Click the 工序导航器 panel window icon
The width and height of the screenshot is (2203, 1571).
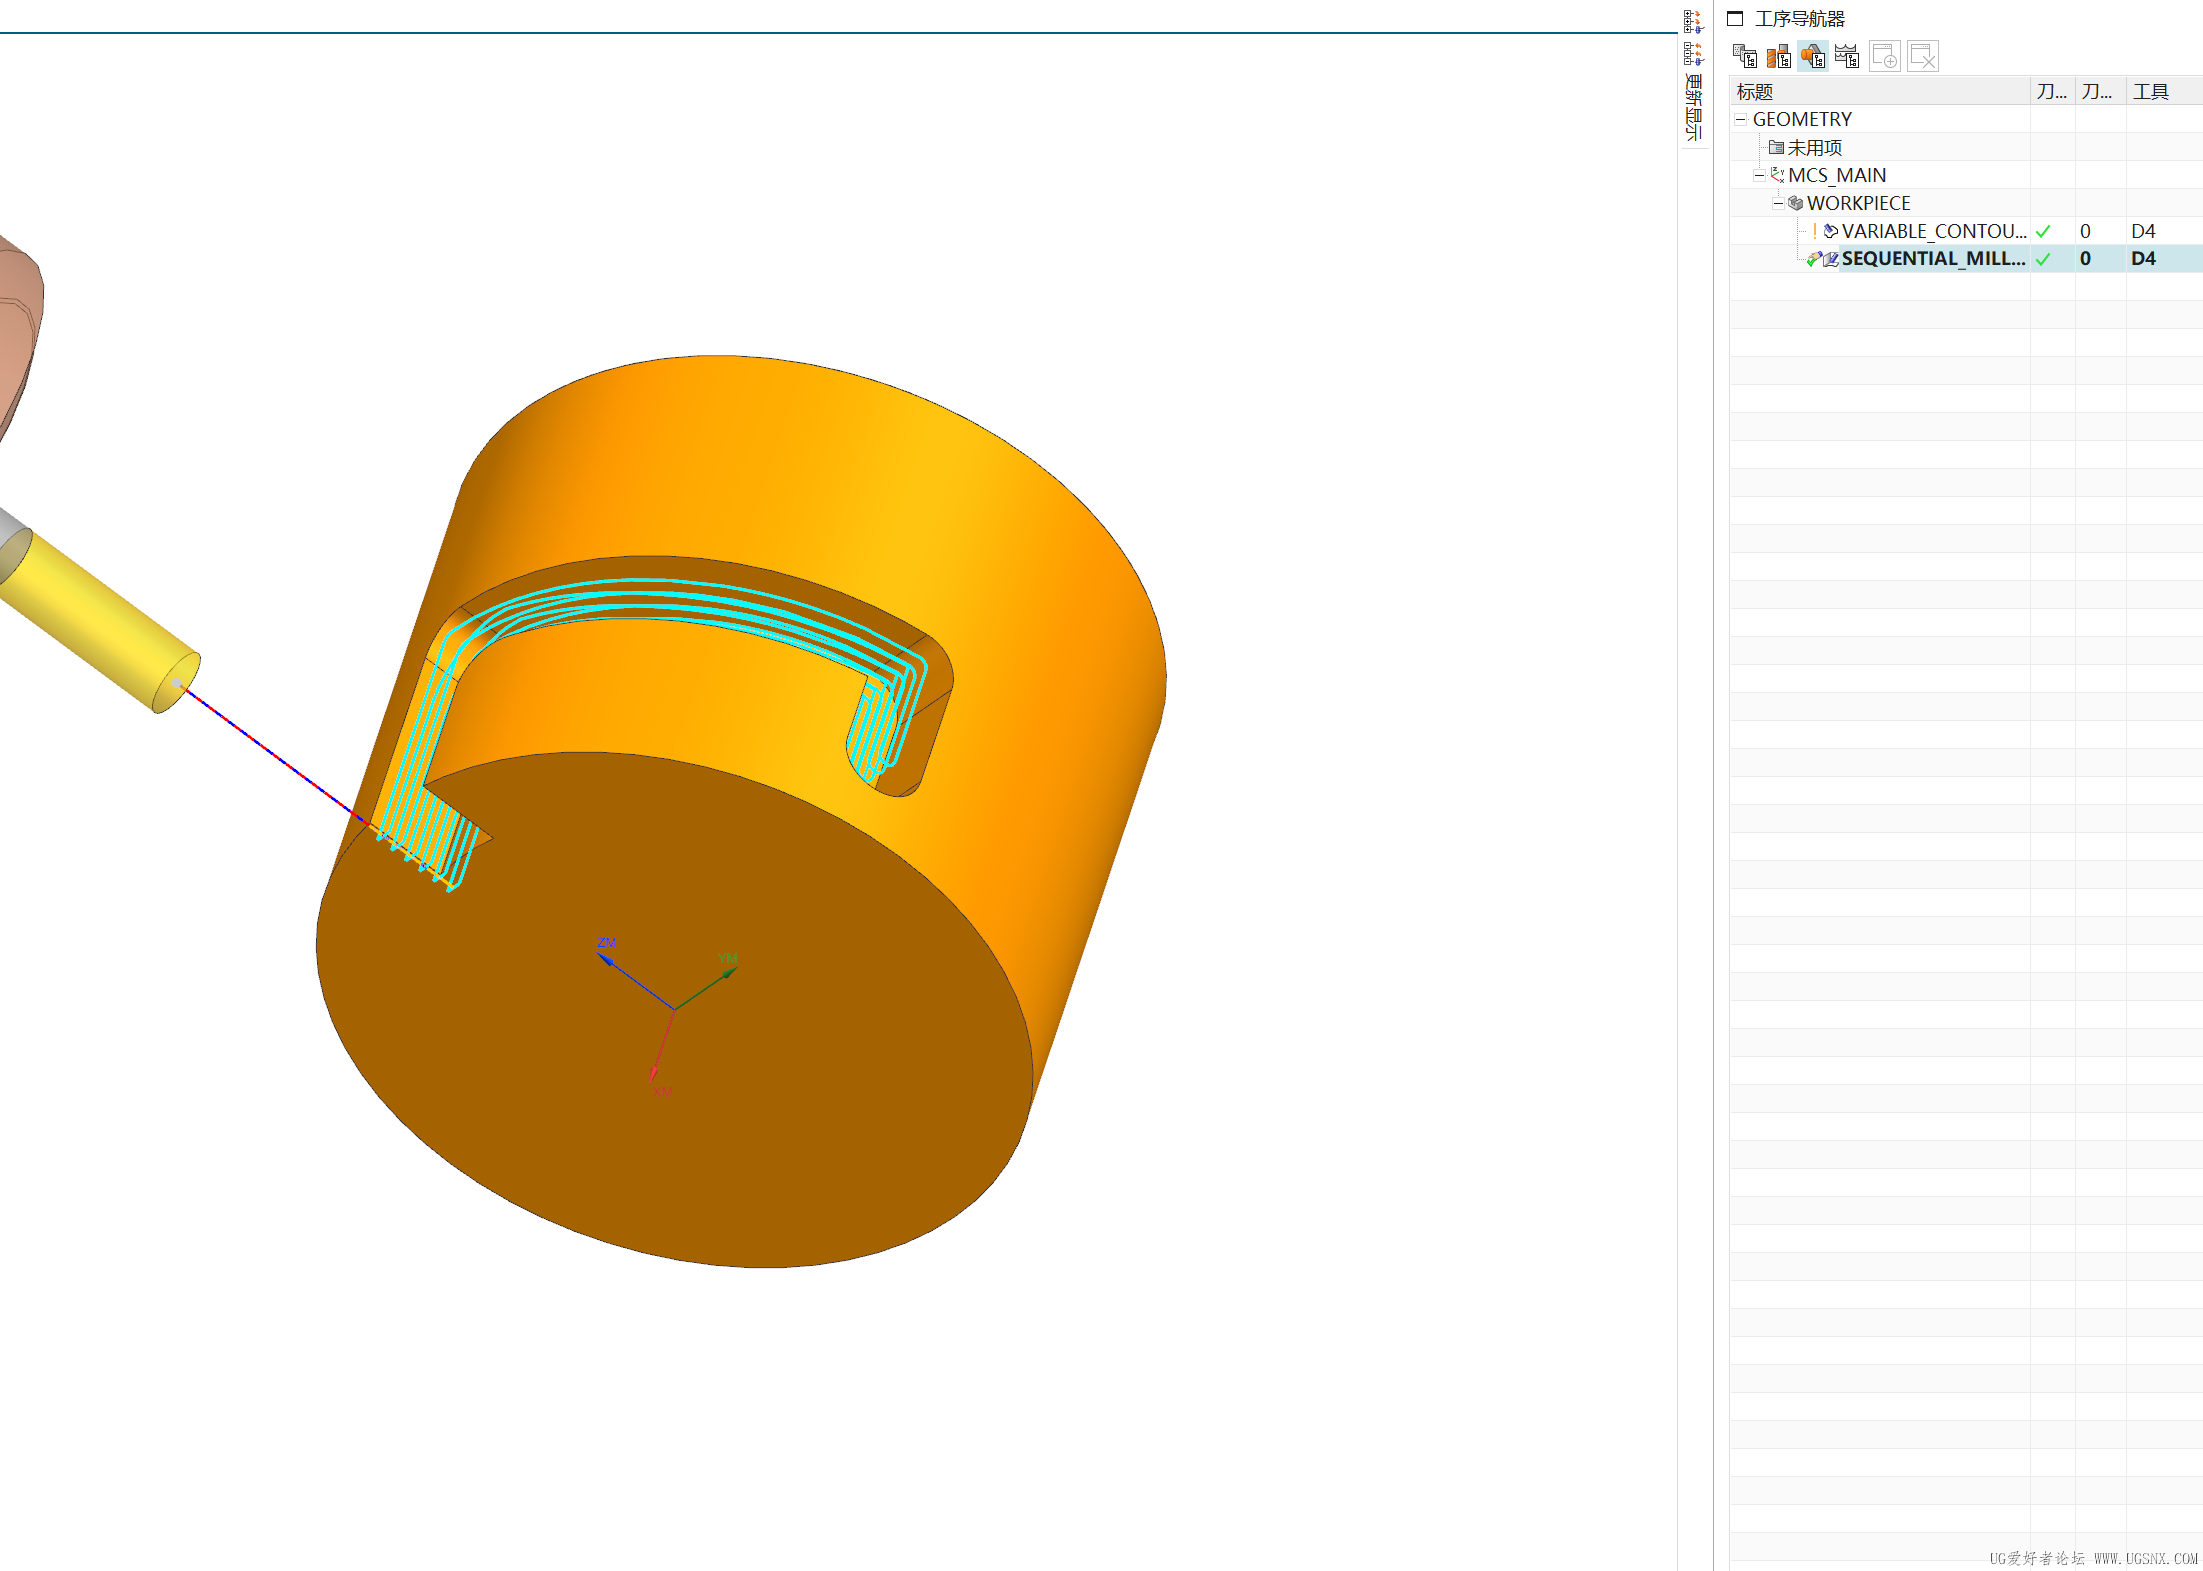(x=1735, y=19)
